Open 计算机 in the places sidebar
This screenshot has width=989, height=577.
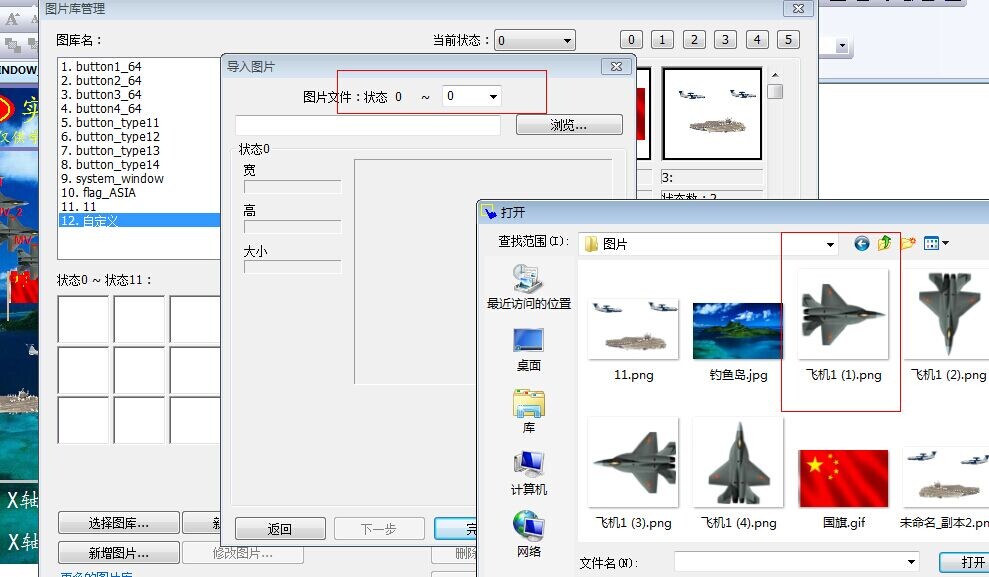528,474
